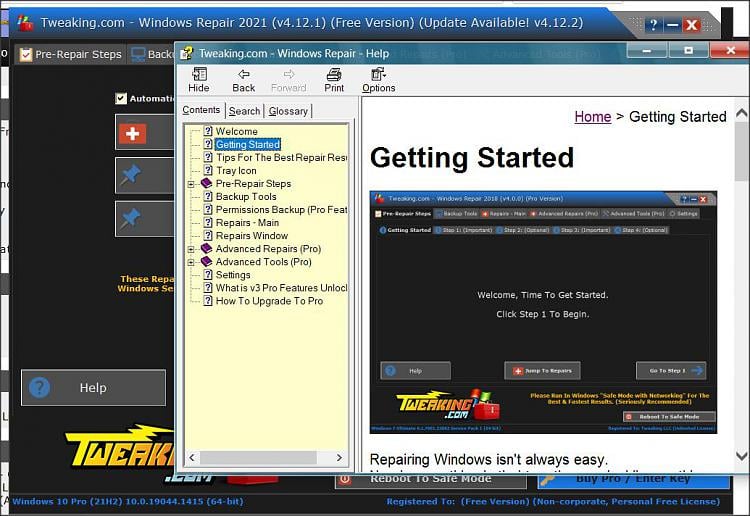750x516 pixels.
Task: Click the first blue pushpin button
Action: (x=132, y=176)
